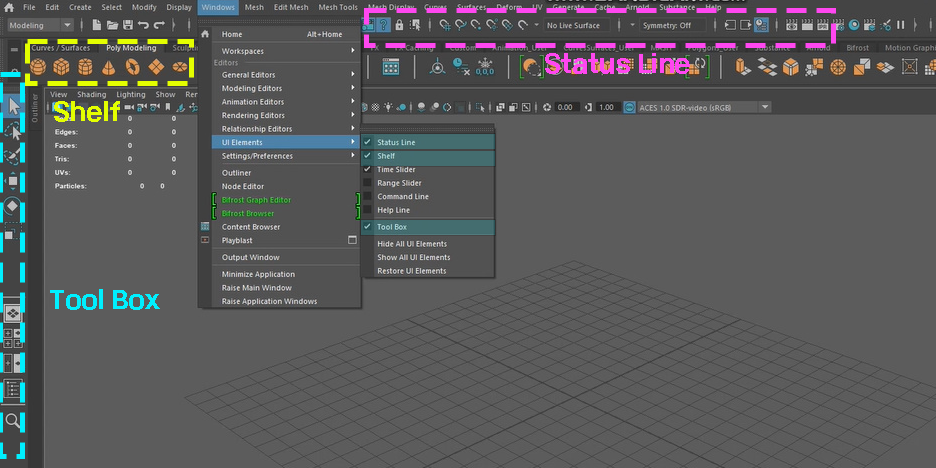Choose Restore UI Elements

coord(428,271)
